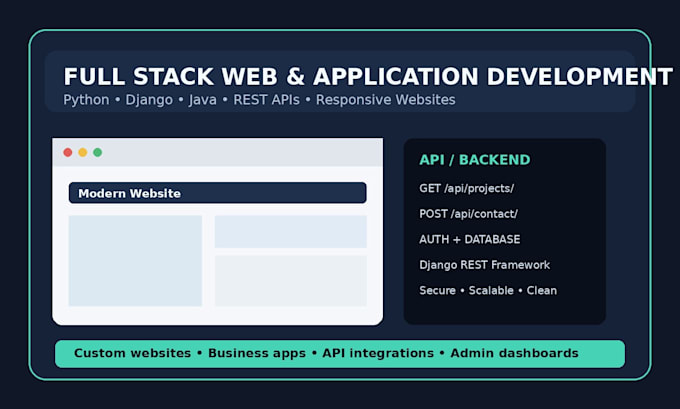Click the yellow minimize dot in the mock browser
680x409 pixels.
coord(82,152)
